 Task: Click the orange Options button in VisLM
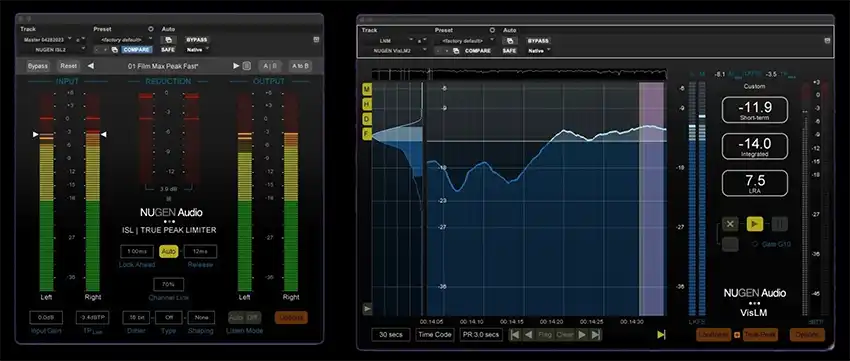click(807, 335)
